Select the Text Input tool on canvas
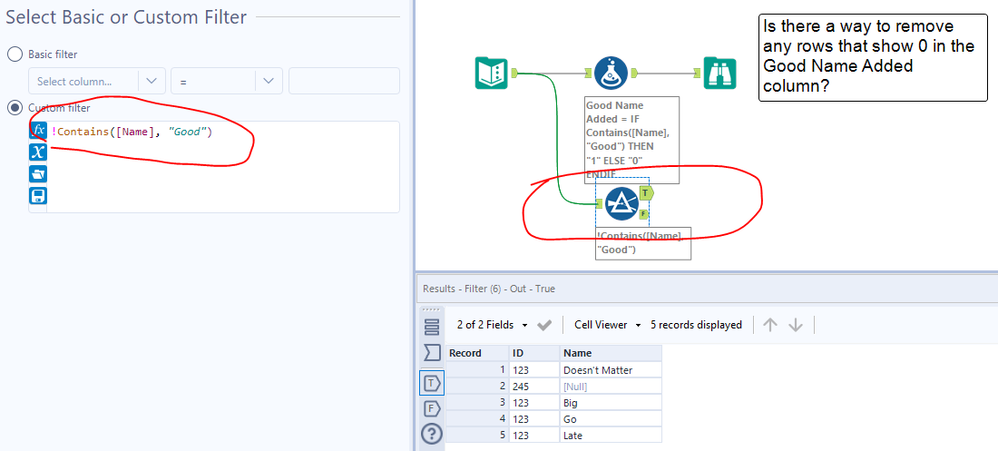This screenshot has width=998, height=451. pos(491,73)
